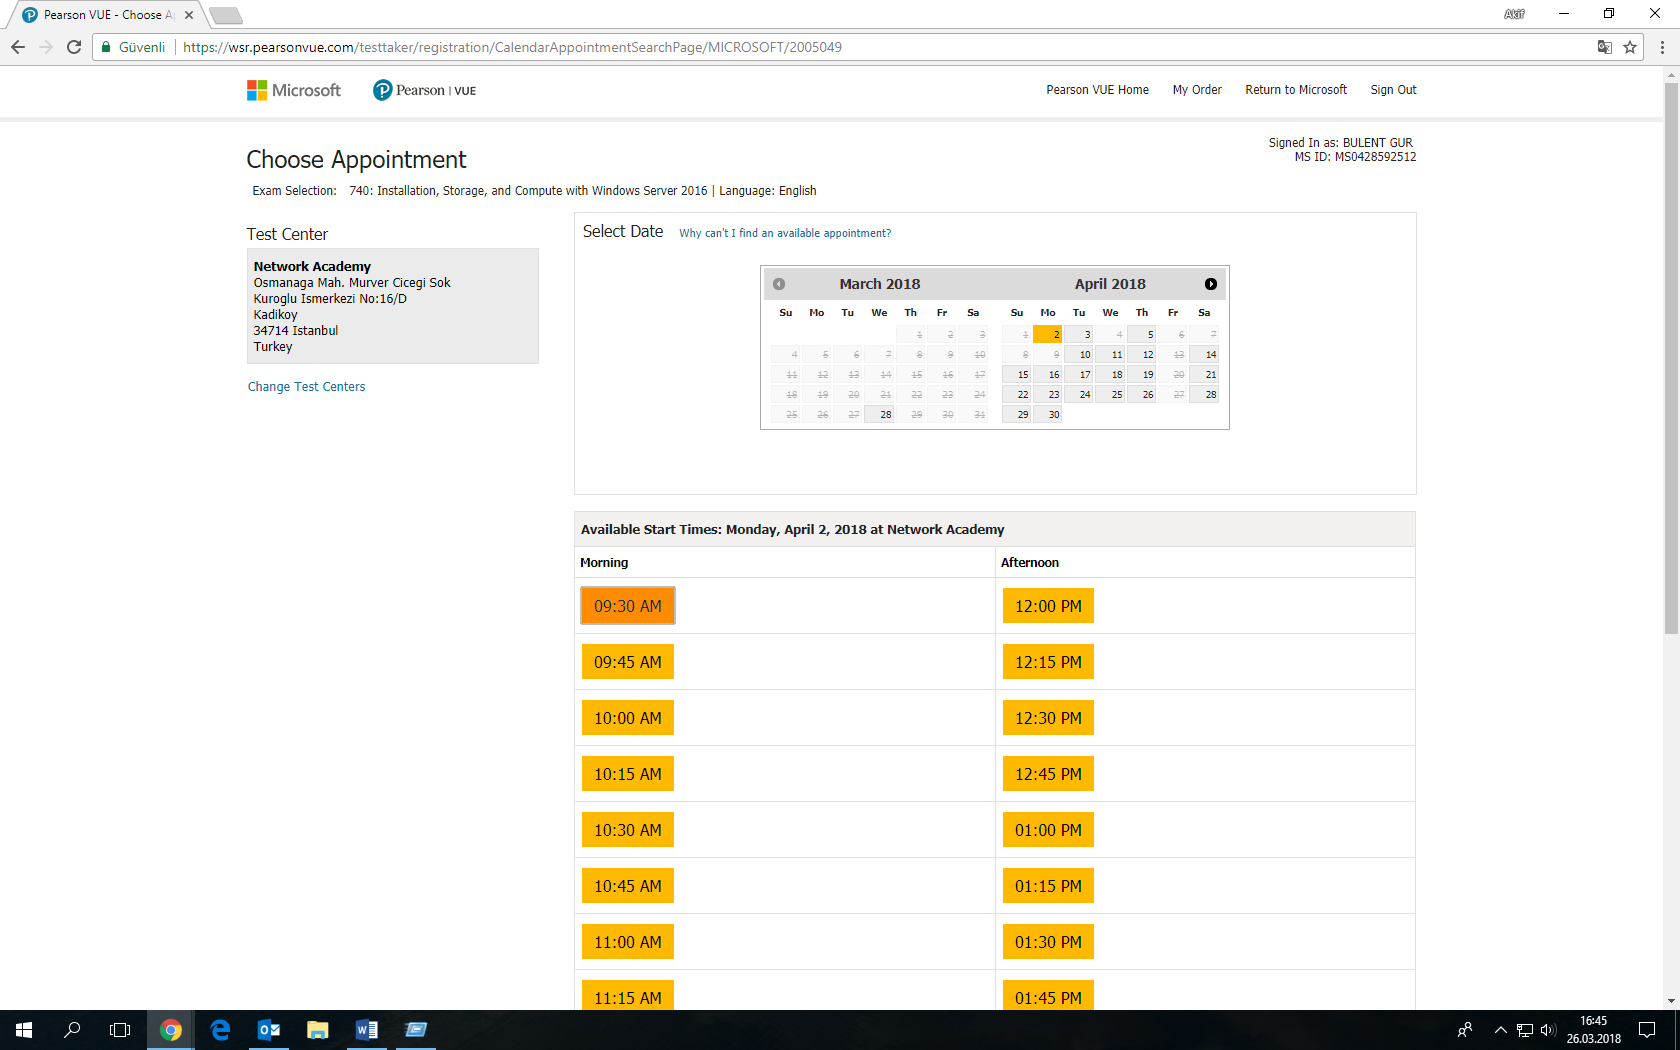Reload the page
Screen dimensions: 1680x1050
[x=74, y=47]
